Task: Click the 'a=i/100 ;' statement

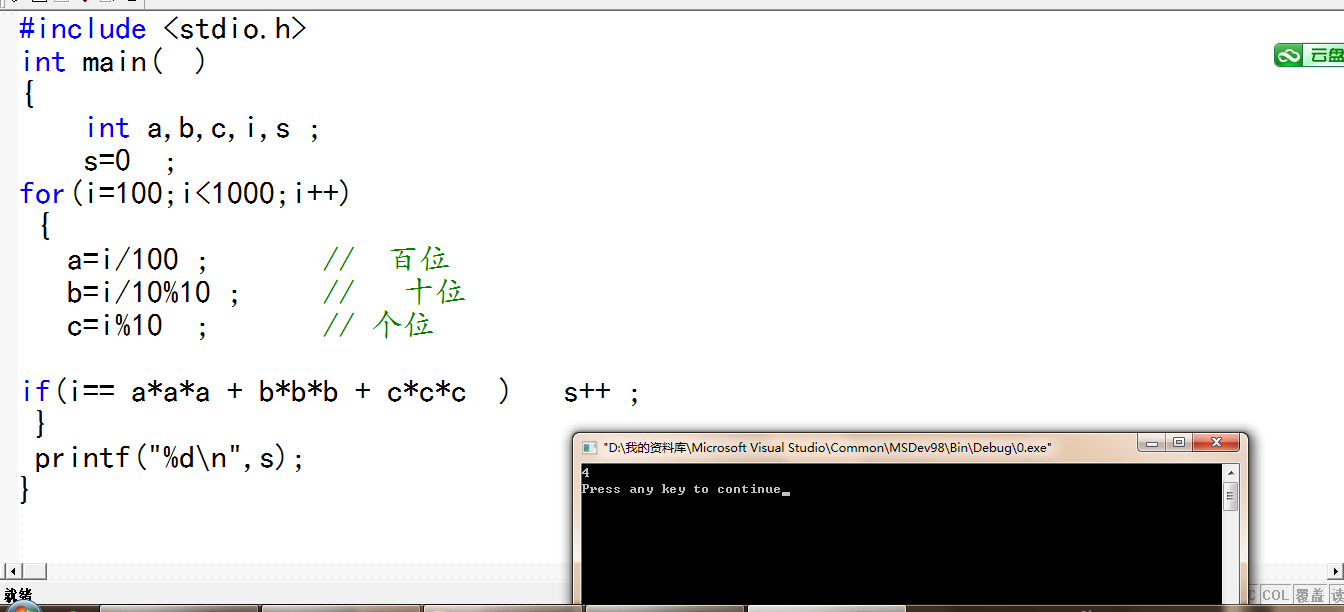Action: [x=137, y=260]
